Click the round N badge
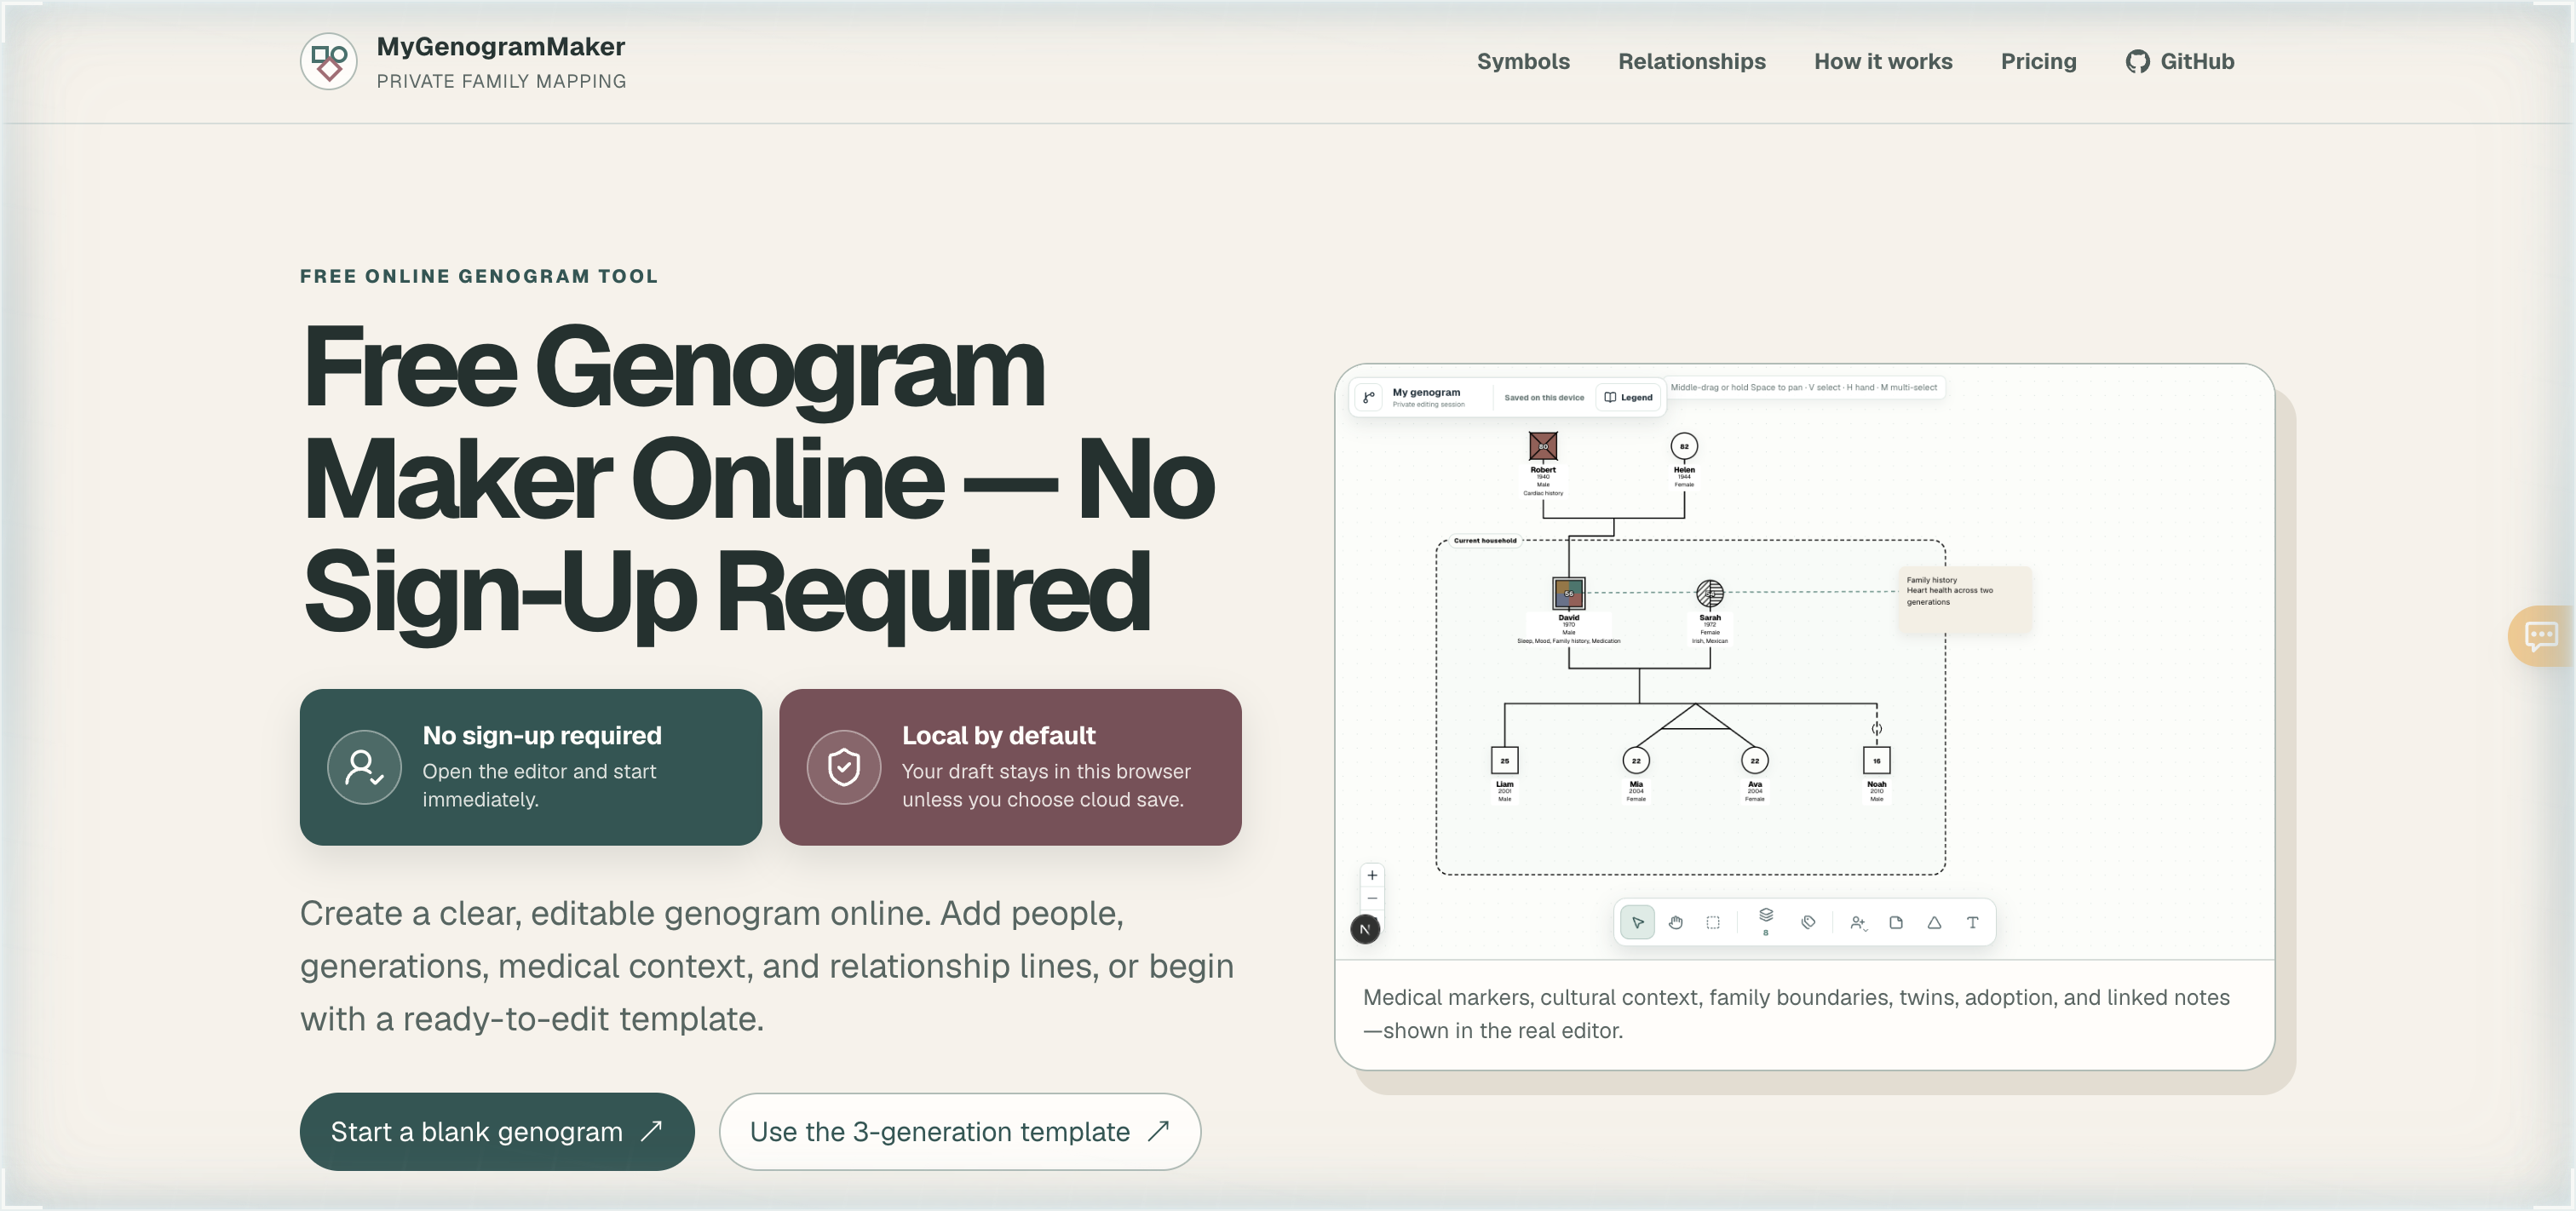Image resolution: width=2576 pixels, height=1211 pixels. tap(1365, 929)
